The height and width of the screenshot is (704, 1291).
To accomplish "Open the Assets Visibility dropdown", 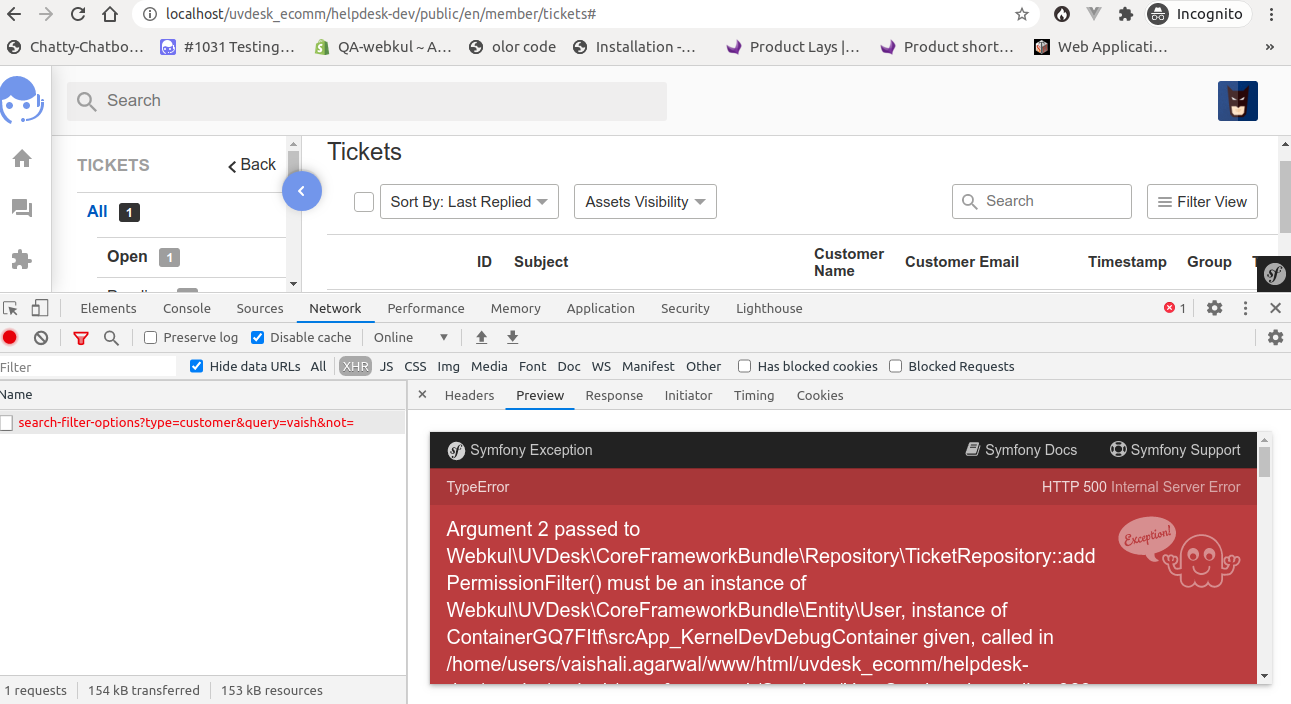I will pos(645,201).
